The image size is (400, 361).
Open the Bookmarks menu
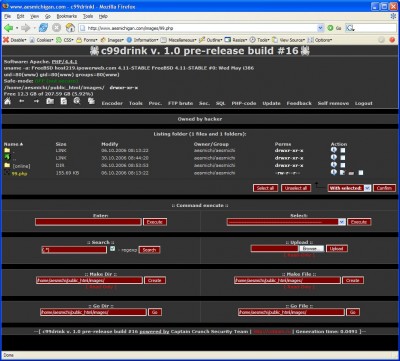pyautogui.click(x=67, y=16)
